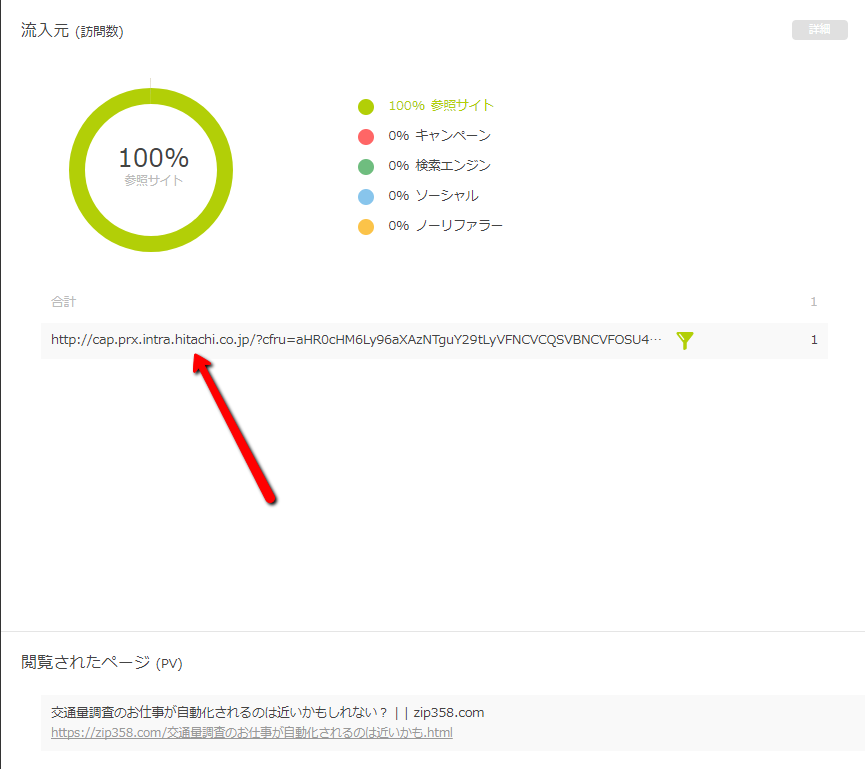Click the green filter funnel icon
This screenshot has width=865, height=769.
pos(685,340)
